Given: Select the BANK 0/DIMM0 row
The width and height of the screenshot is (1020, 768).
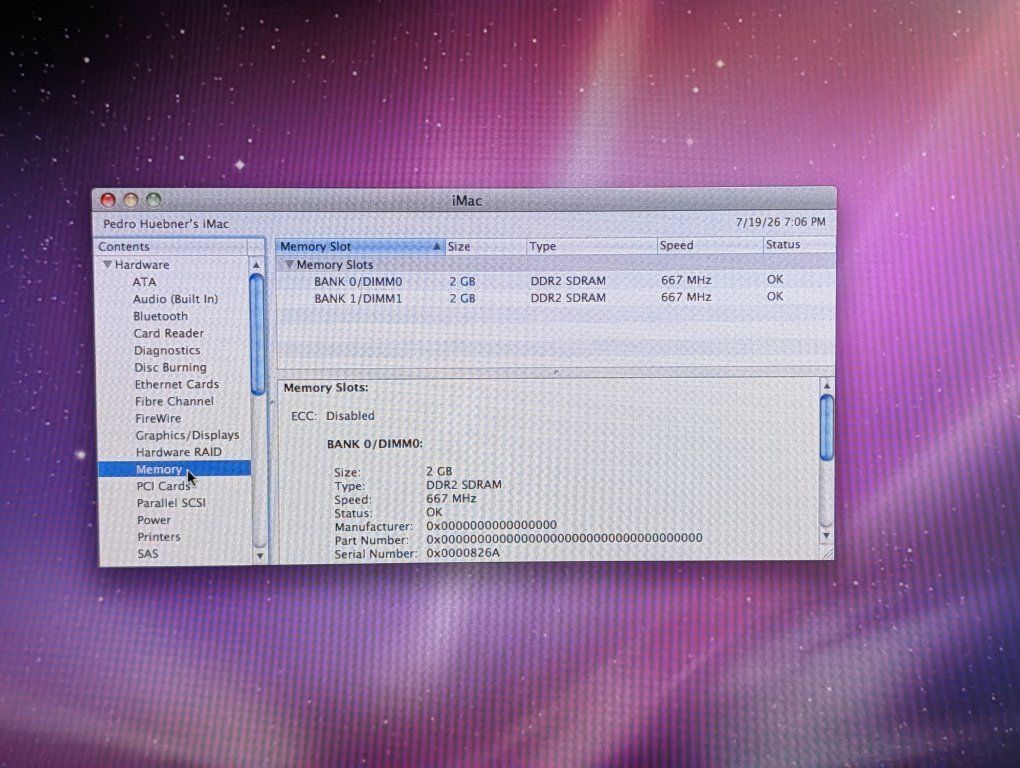Looking at the screenshot, I should pos(556,281).
